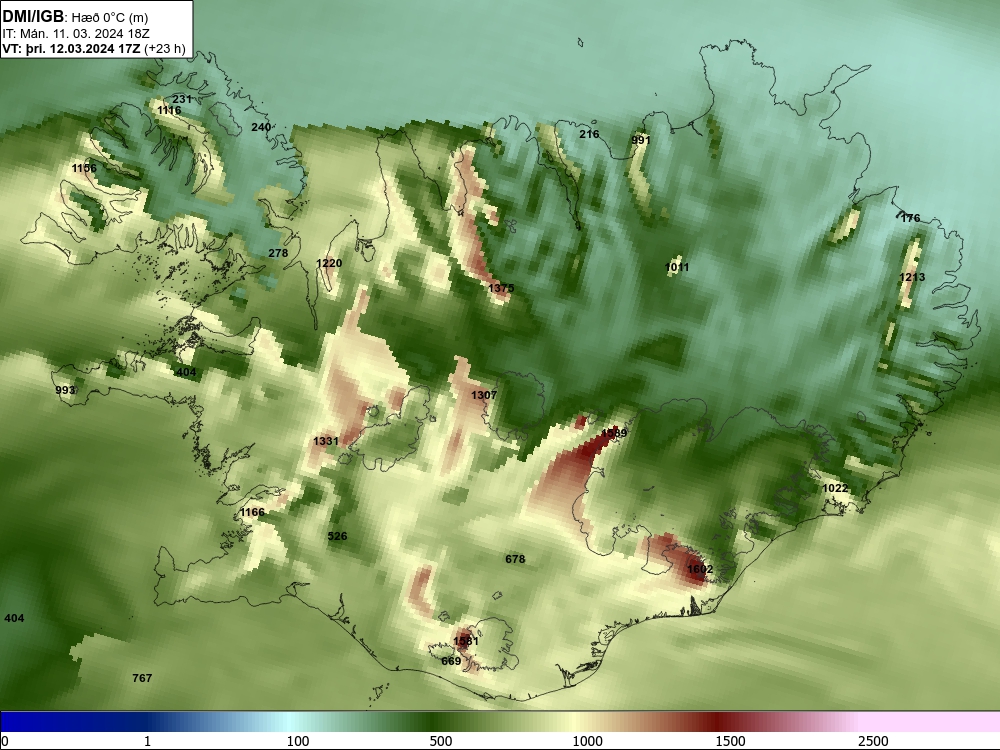Click the map value 1022
Viewport: 1000px width, 750px height.
(835, 489)
